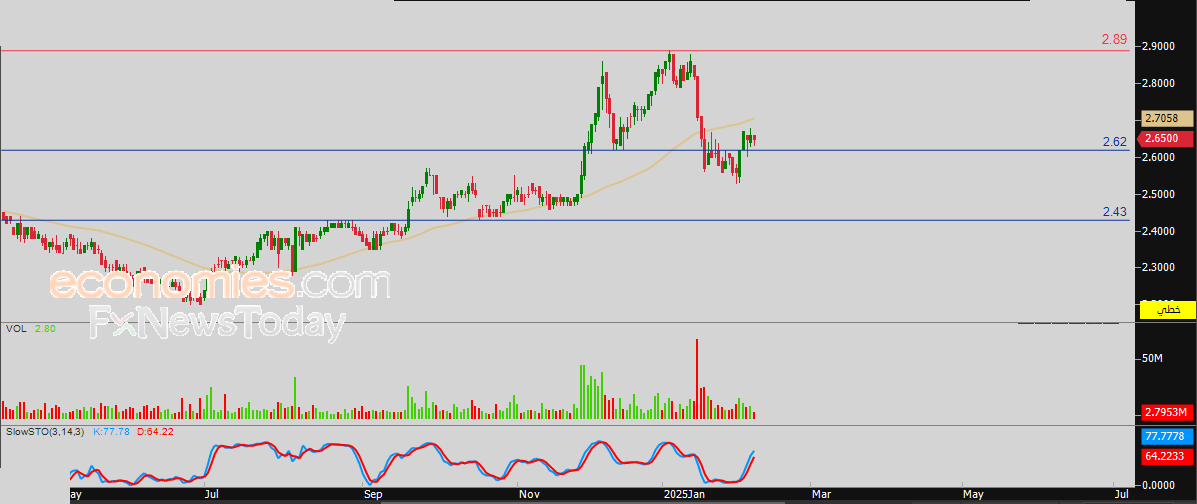
Task: Click the Nov label on time axis
Action: pyautogui.click(x=528, y=494)
